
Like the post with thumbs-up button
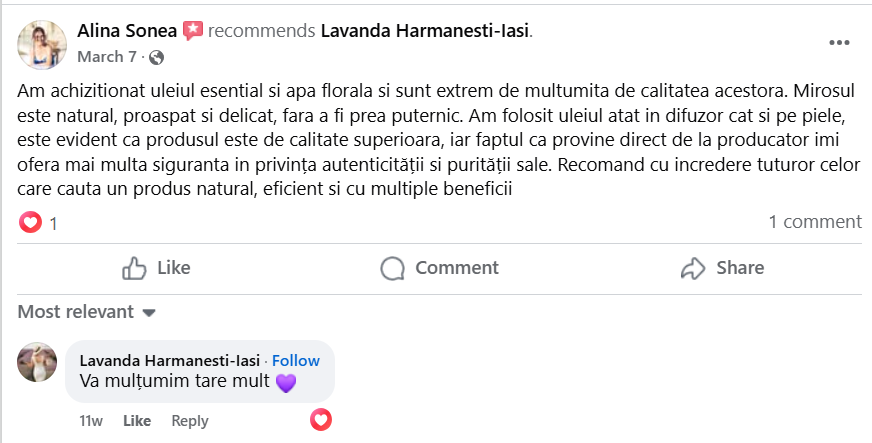click(156, 268)
